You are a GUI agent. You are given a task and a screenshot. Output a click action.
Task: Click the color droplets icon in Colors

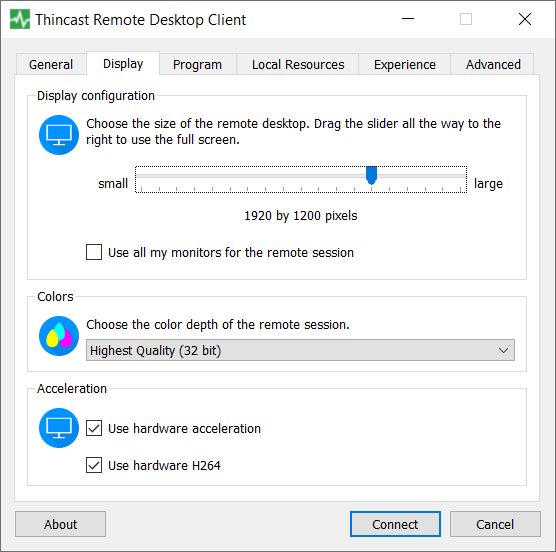coord(59,336)
